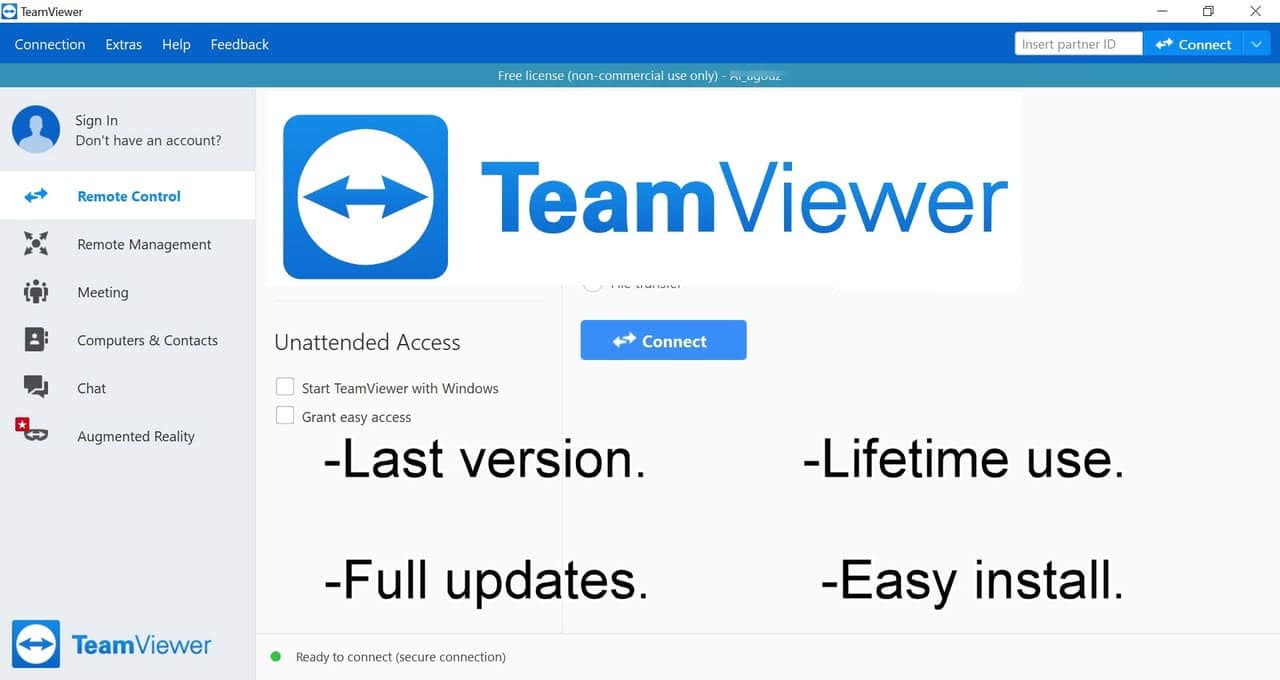Open the Meeting section
Image resolution: width=1280 pixels, height=680 pixels.
128,292
